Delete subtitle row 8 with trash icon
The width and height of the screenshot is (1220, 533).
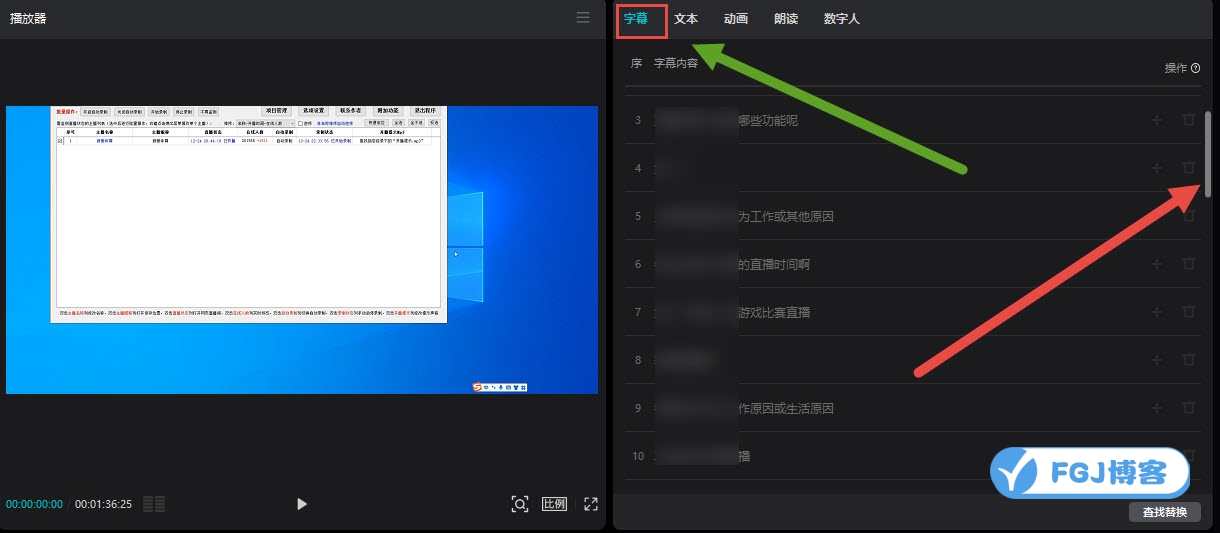click(x=1188, y=360)
